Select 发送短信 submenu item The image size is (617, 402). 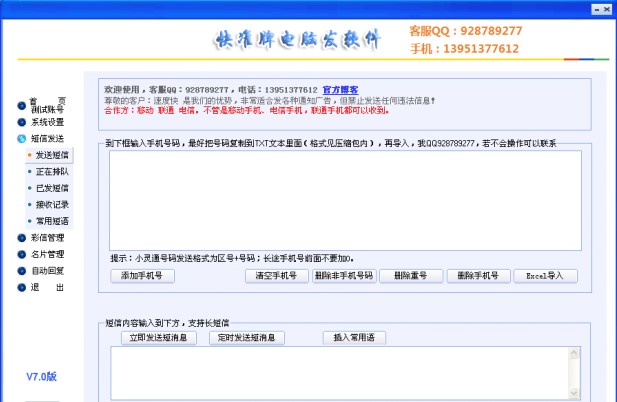(52, 155)
